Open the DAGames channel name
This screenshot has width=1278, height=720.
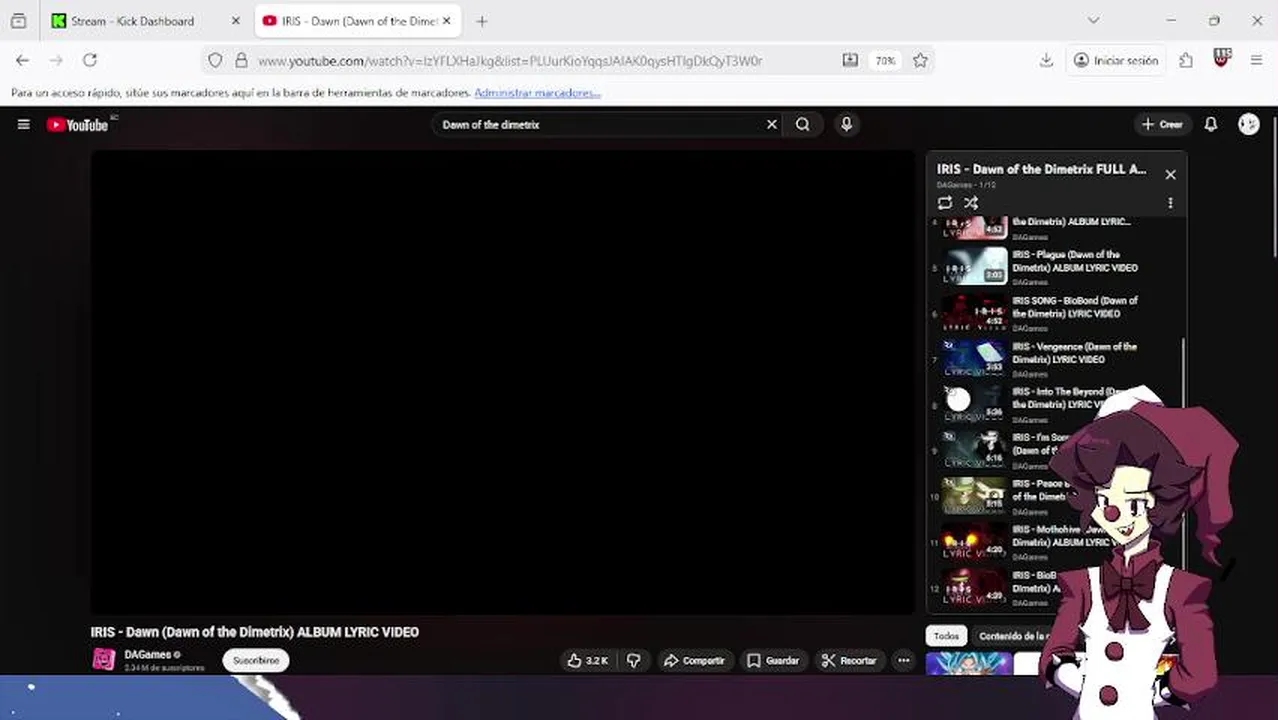[147, 655]
